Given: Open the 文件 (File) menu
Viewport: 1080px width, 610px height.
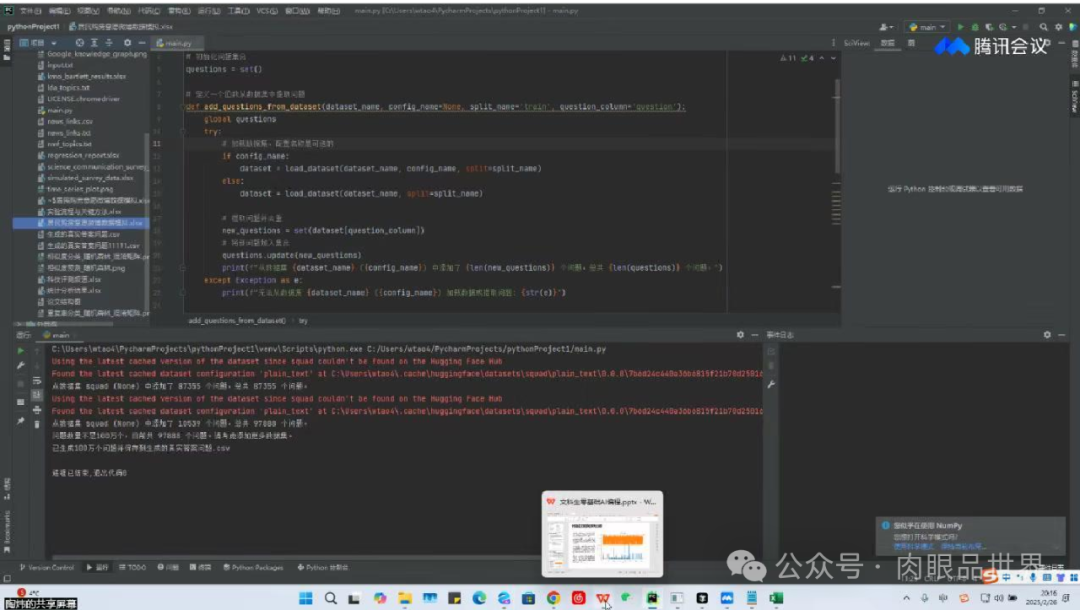Looking at the screenshot, I should point(30,11).
